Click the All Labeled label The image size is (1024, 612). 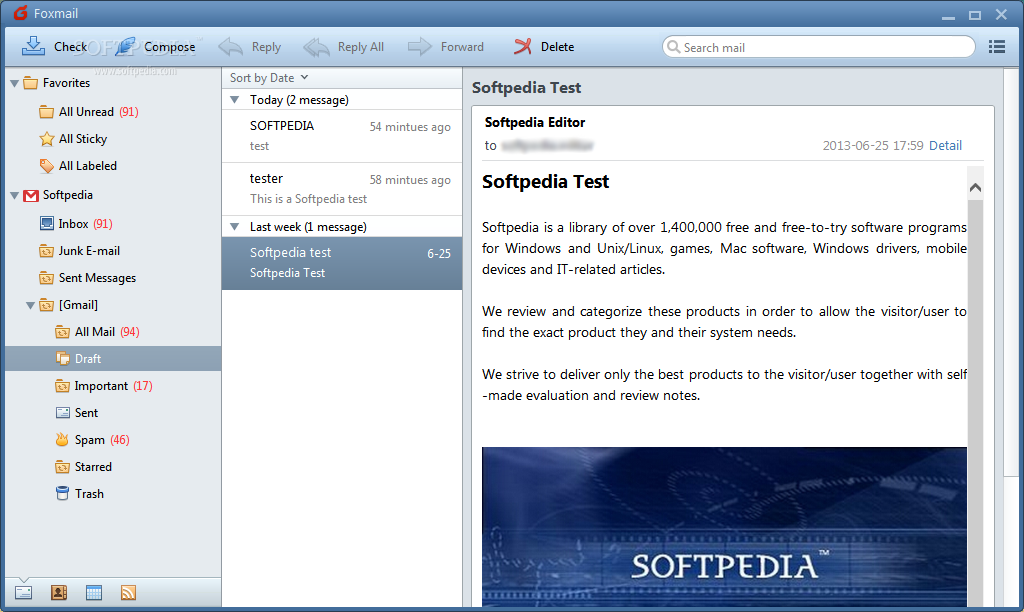[x=88, y=166]
